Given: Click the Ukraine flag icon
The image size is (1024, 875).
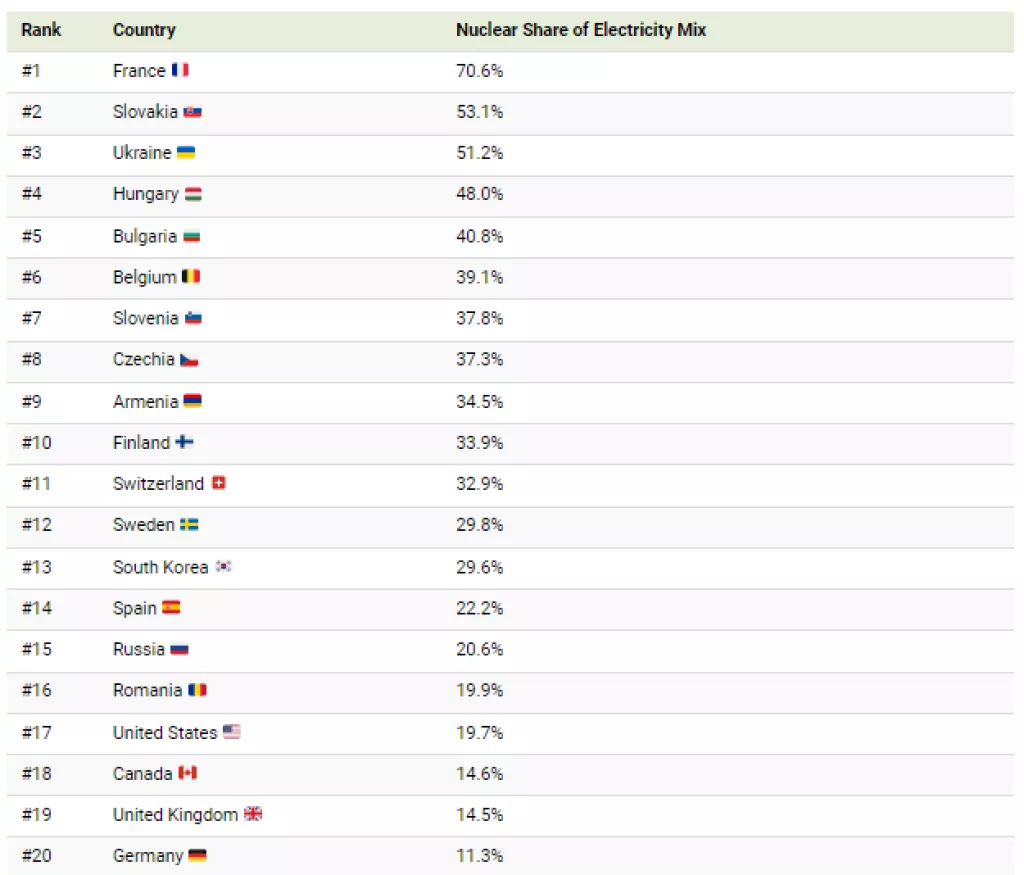Looking at the screenshot, I should [x=186, y=153].
